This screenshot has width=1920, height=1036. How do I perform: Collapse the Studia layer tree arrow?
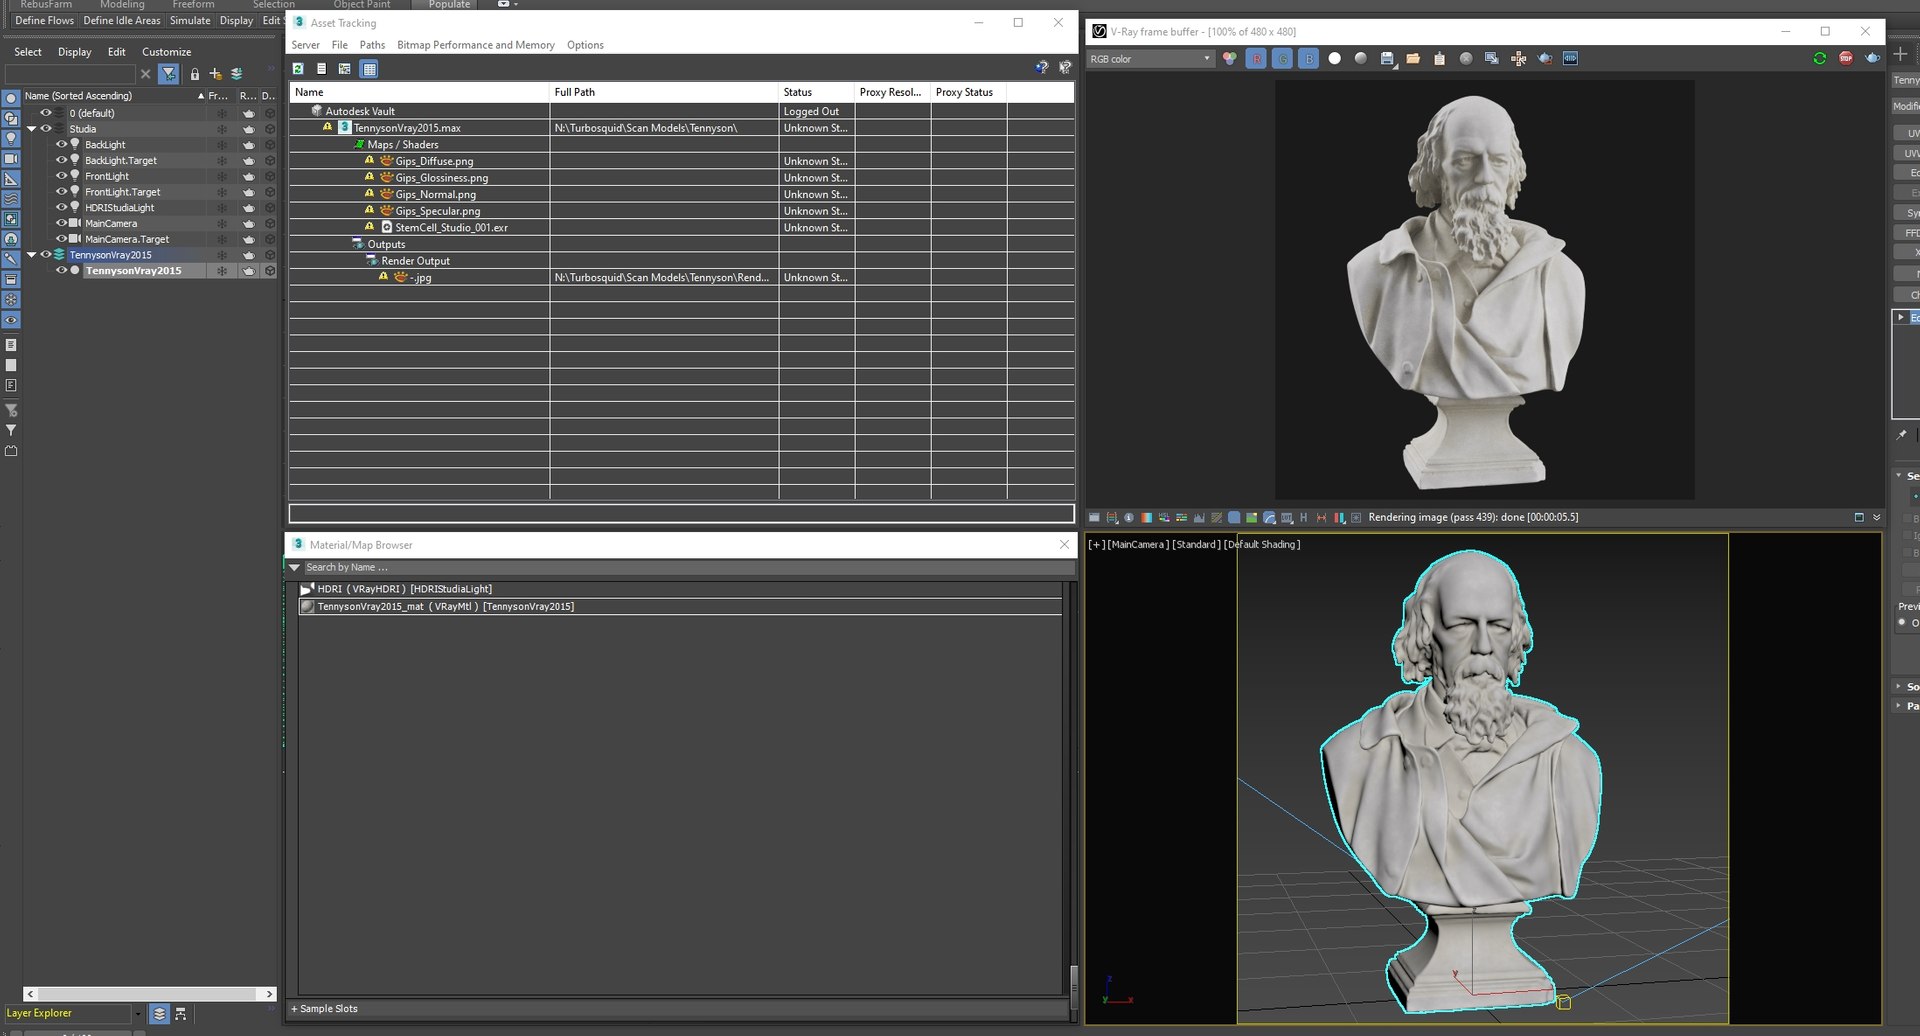coord(31,129)
